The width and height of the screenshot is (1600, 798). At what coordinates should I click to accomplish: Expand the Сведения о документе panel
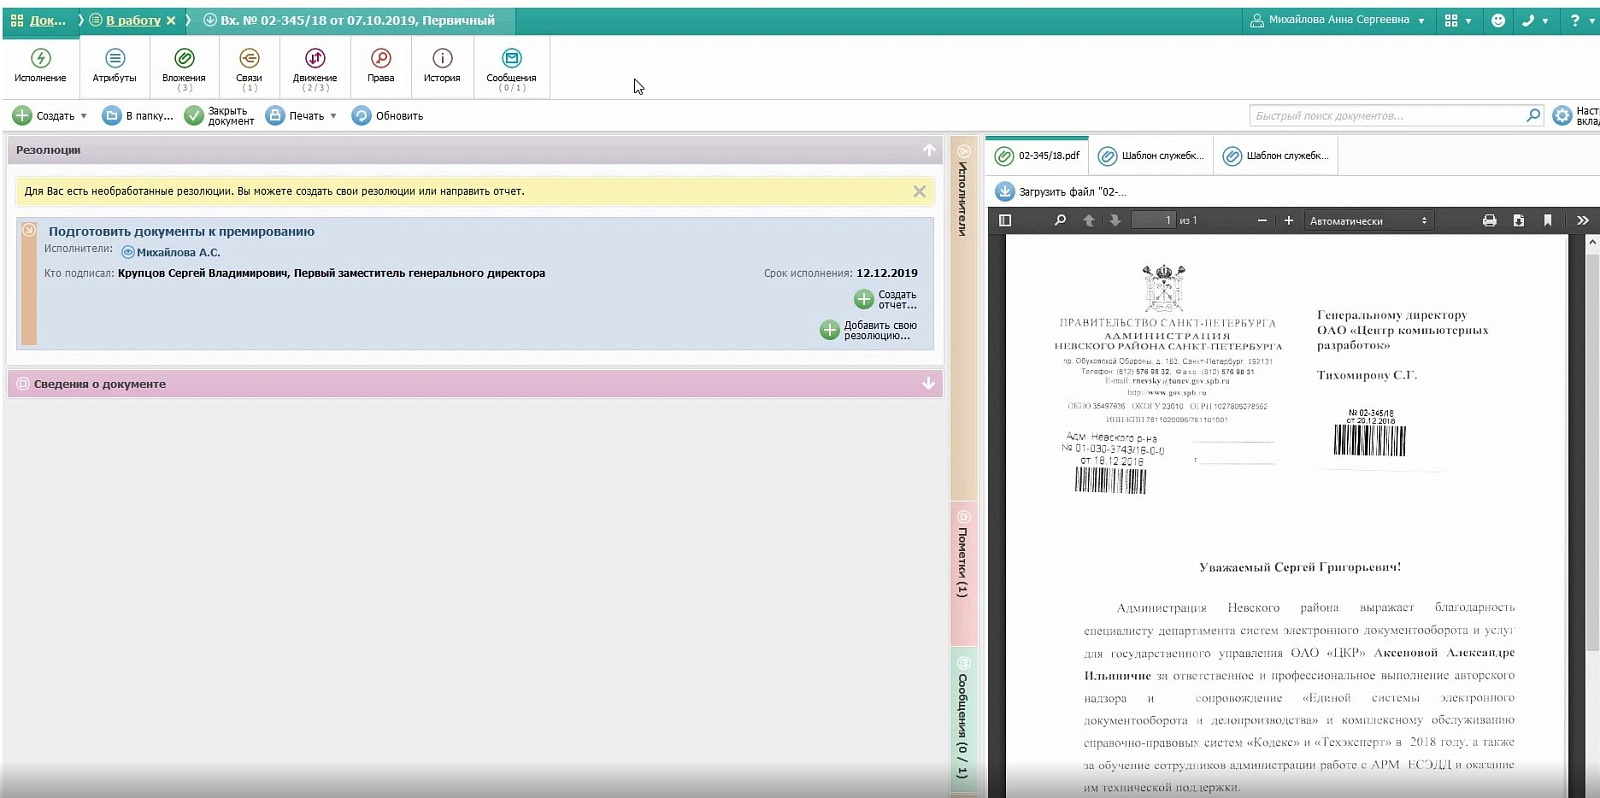928,383
